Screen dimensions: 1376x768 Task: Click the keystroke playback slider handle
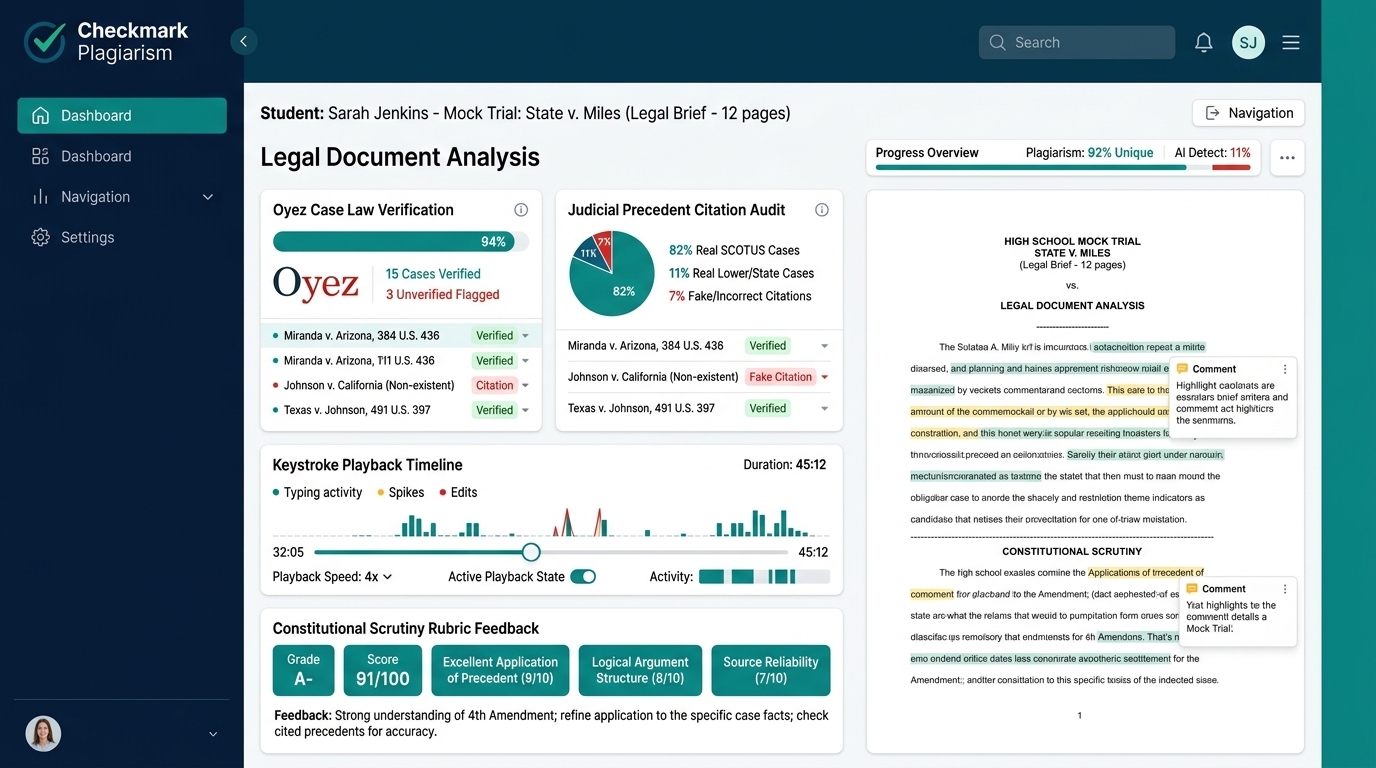tap(531, 552)
